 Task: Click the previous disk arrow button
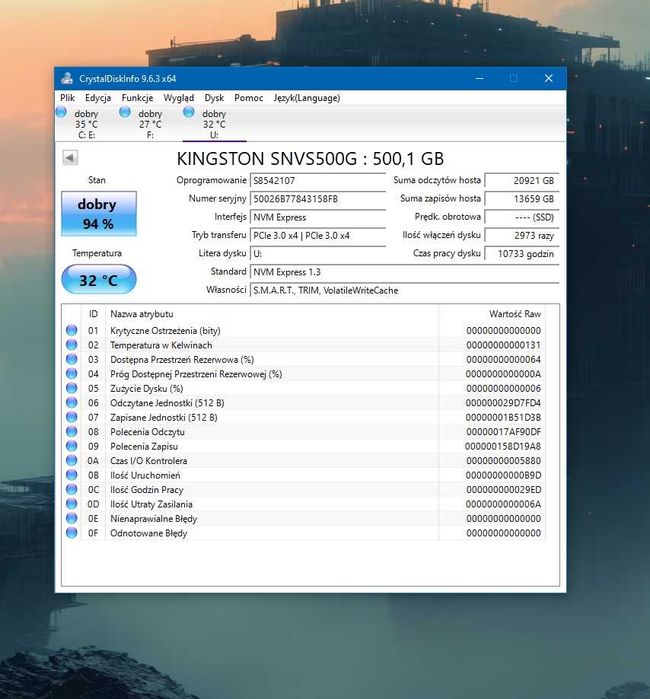[x=70, y=157]
